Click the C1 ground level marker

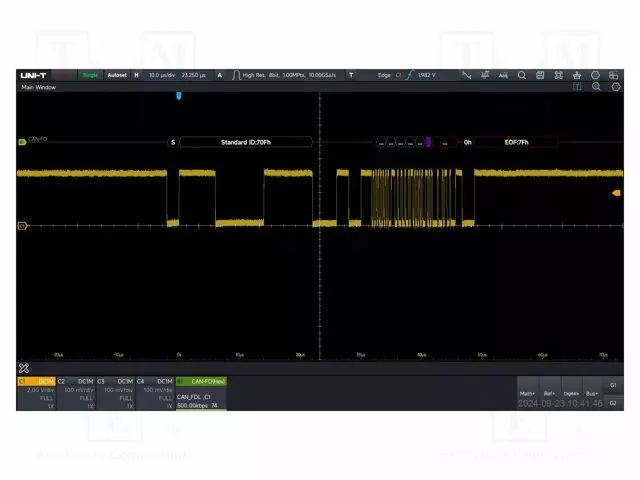point(22,226)
